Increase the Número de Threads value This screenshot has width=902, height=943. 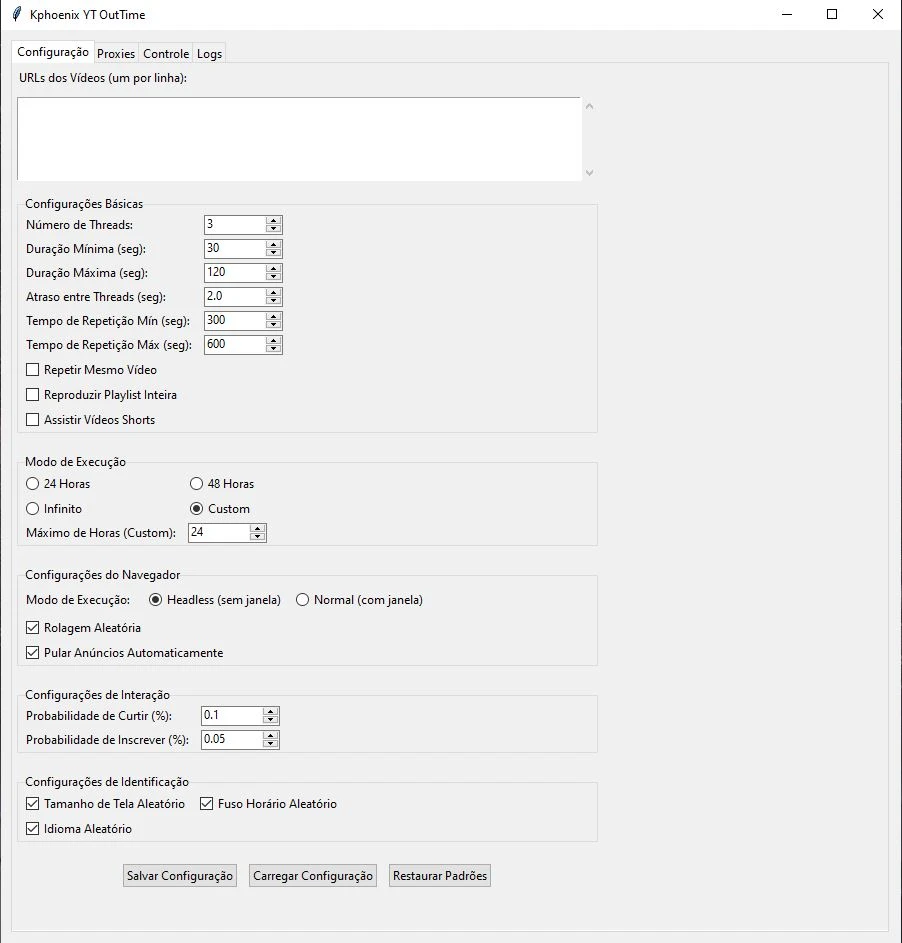(x=274, y=220)
